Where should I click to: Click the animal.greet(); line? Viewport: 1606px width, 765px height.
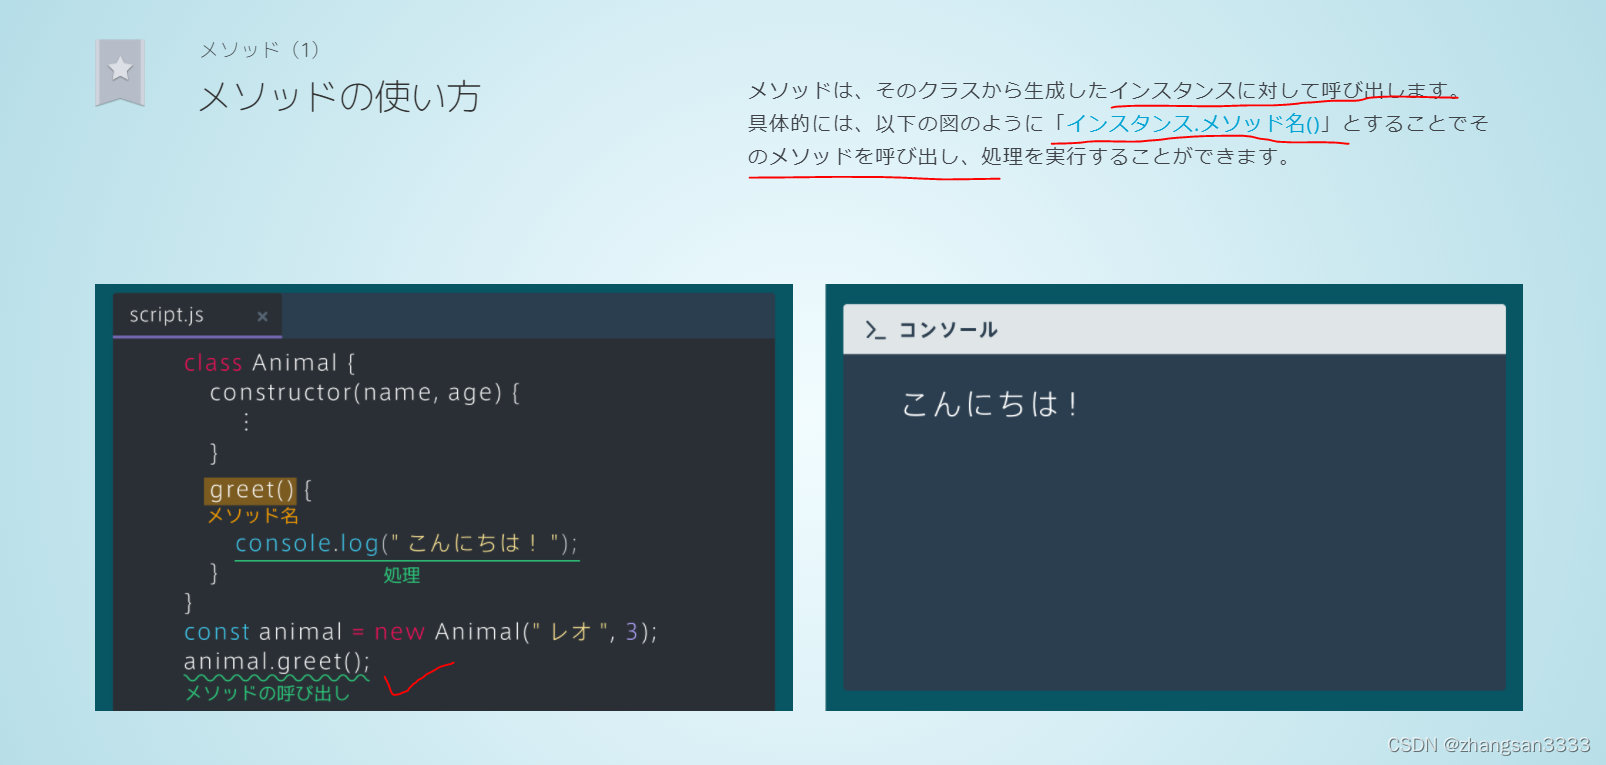point(277,662)
